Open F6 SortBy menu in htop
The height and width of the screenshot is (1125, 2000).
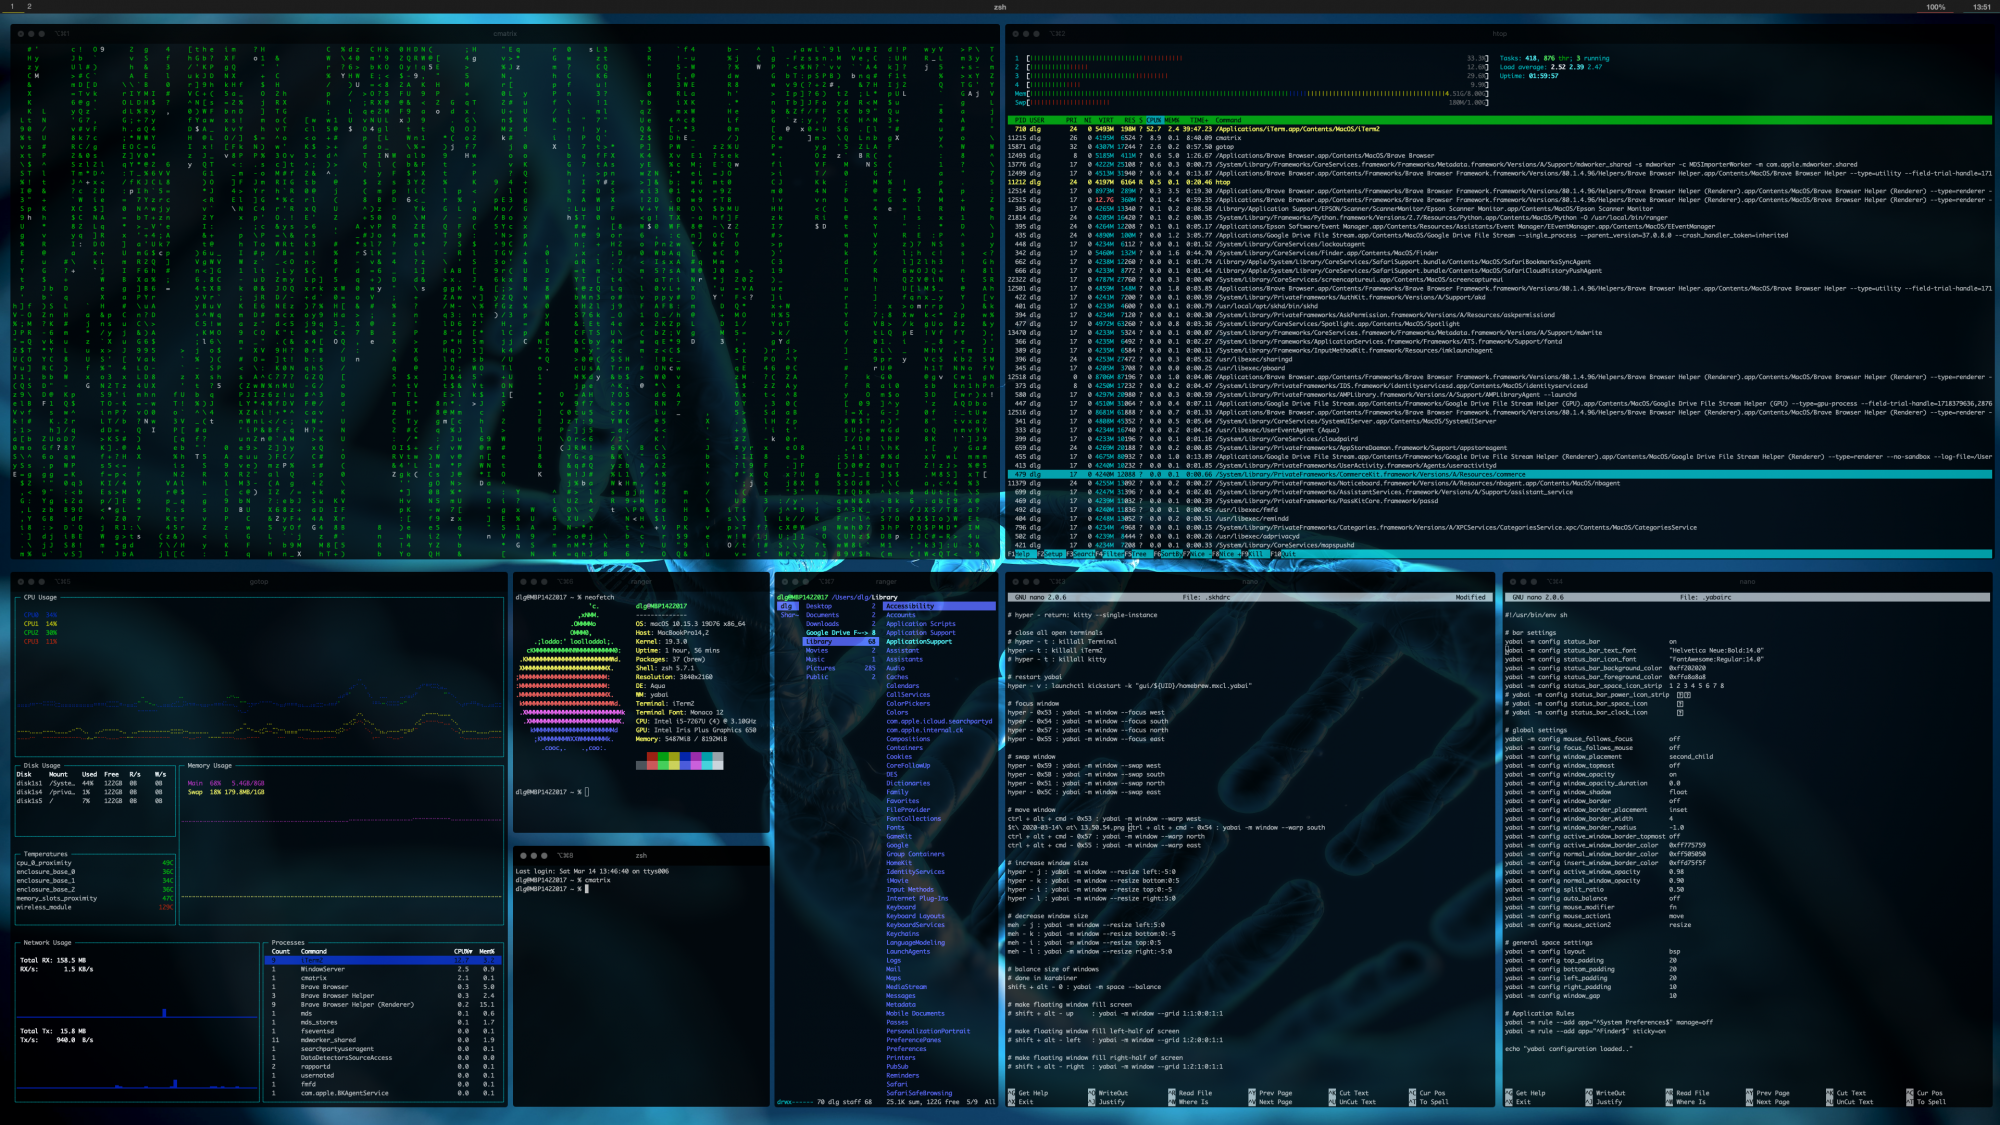tap(1167, 554)
